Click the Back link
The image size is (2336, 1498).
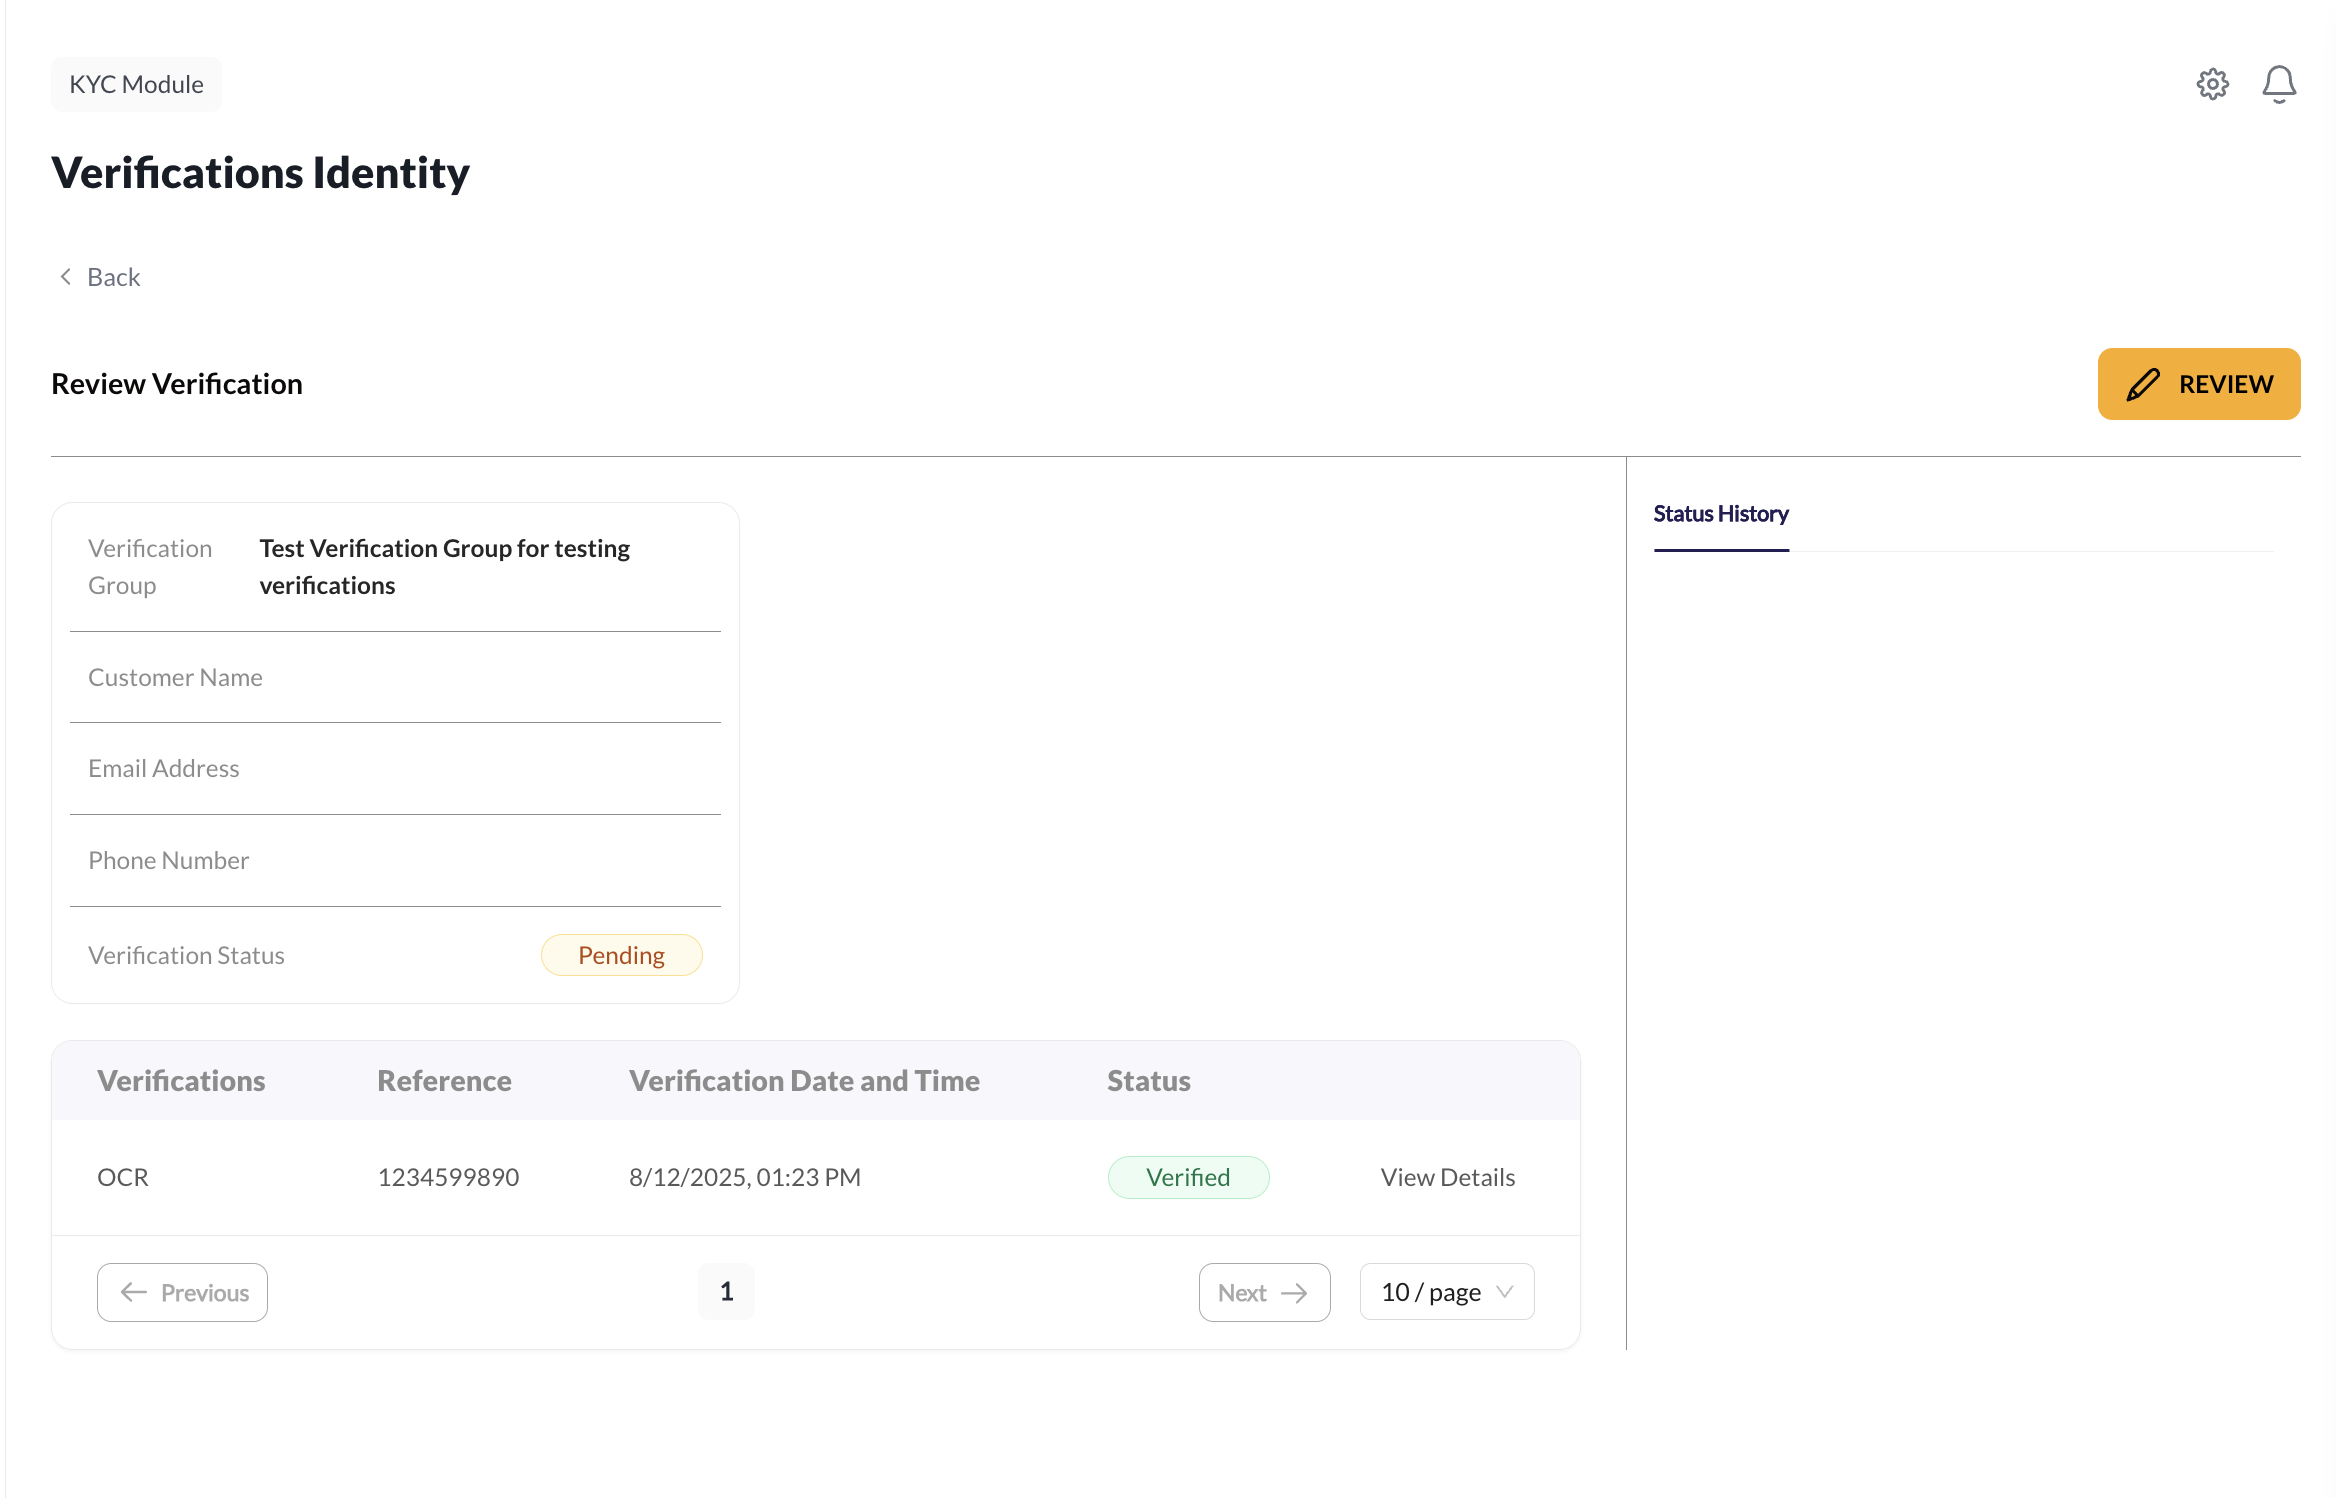[114, 276]
